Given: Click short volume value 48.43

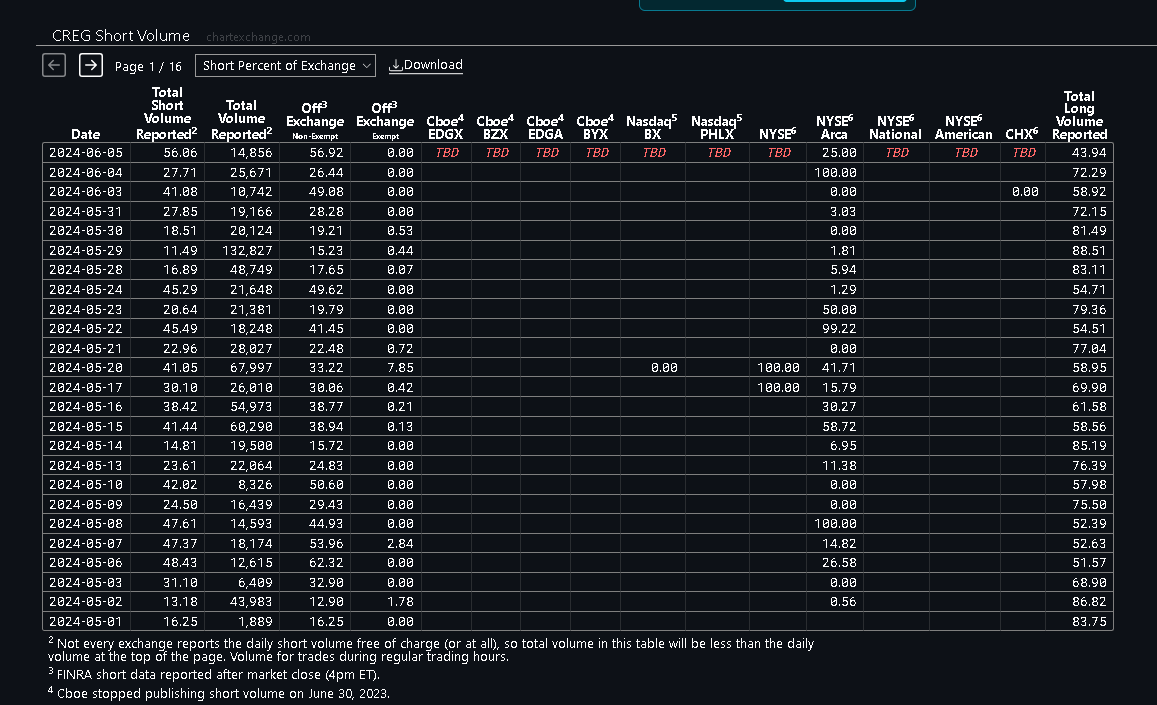Looking at the screenshot, I should tap(180, 563).
